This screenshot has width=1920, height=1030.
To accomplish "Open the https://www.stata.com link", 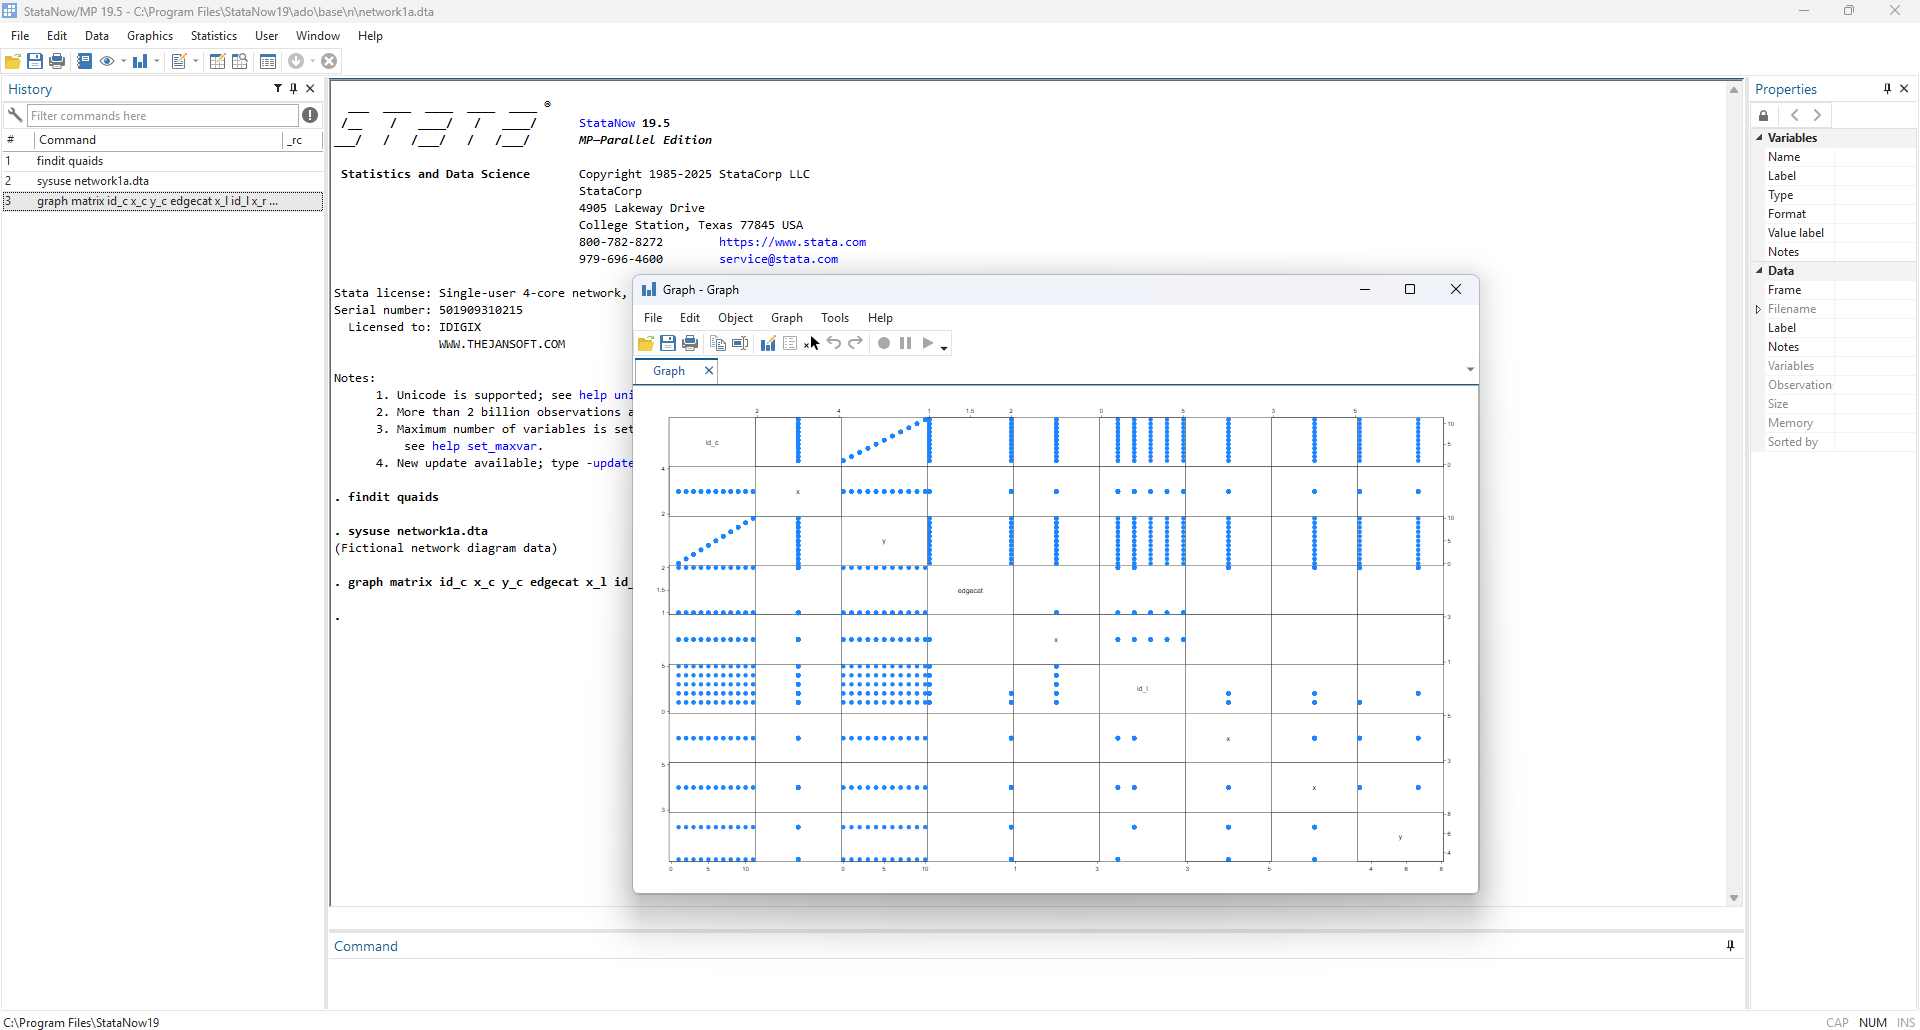I will tap(793, 242).
